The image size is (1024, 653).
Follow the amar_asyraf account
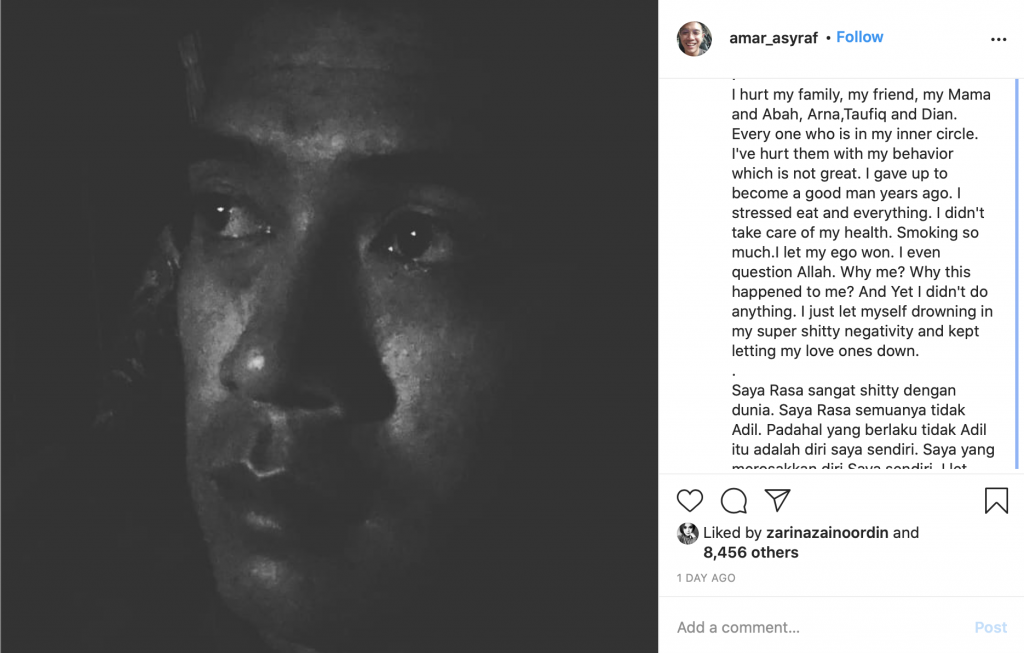click(x=859, y=37)
